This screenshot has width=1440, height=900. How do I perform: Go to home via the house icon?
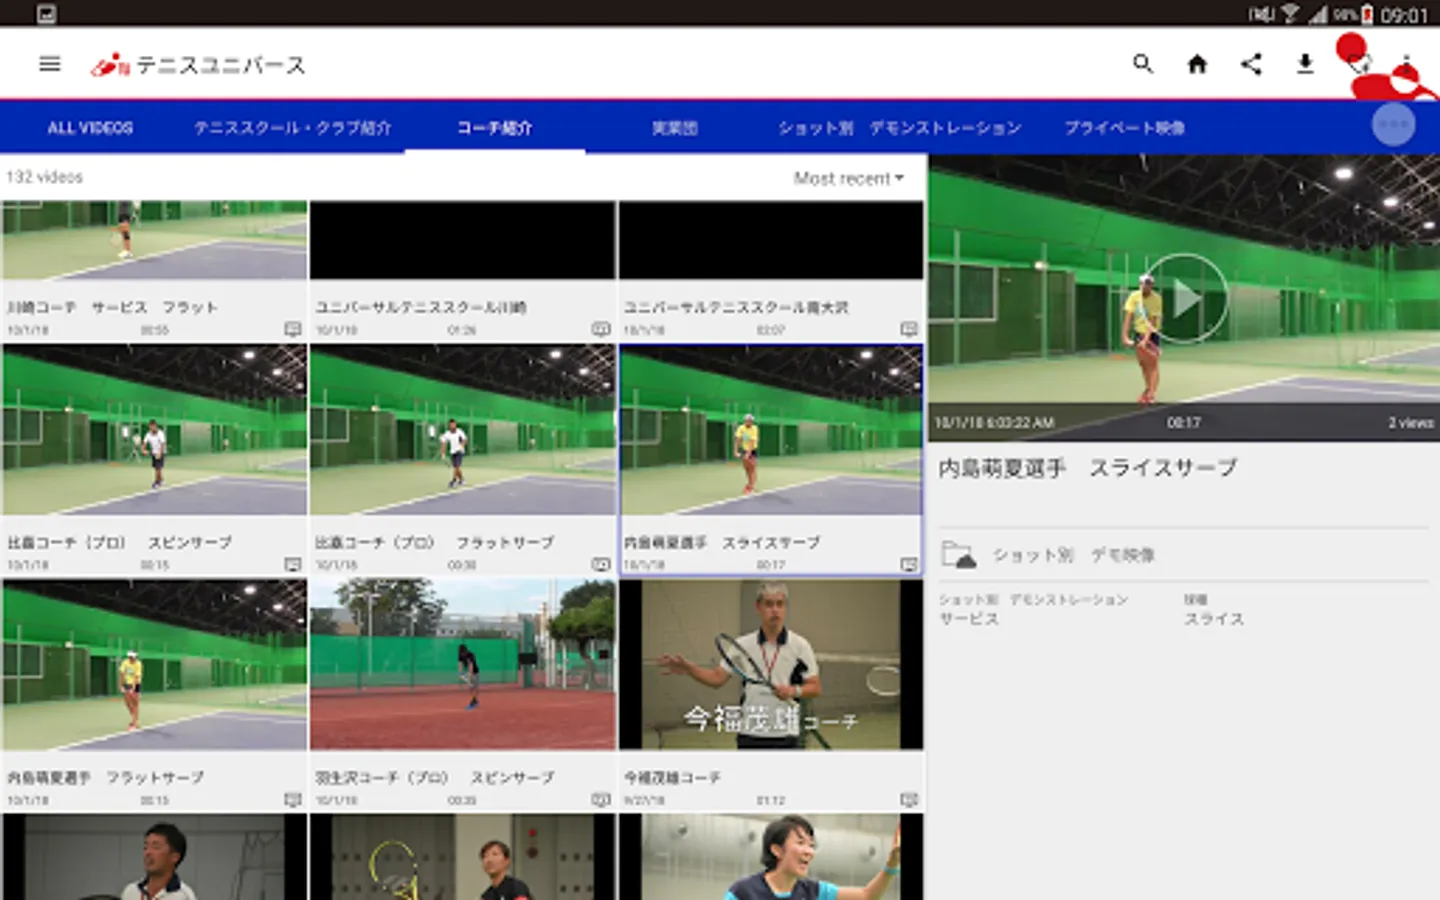click(x=1197, y=64)
